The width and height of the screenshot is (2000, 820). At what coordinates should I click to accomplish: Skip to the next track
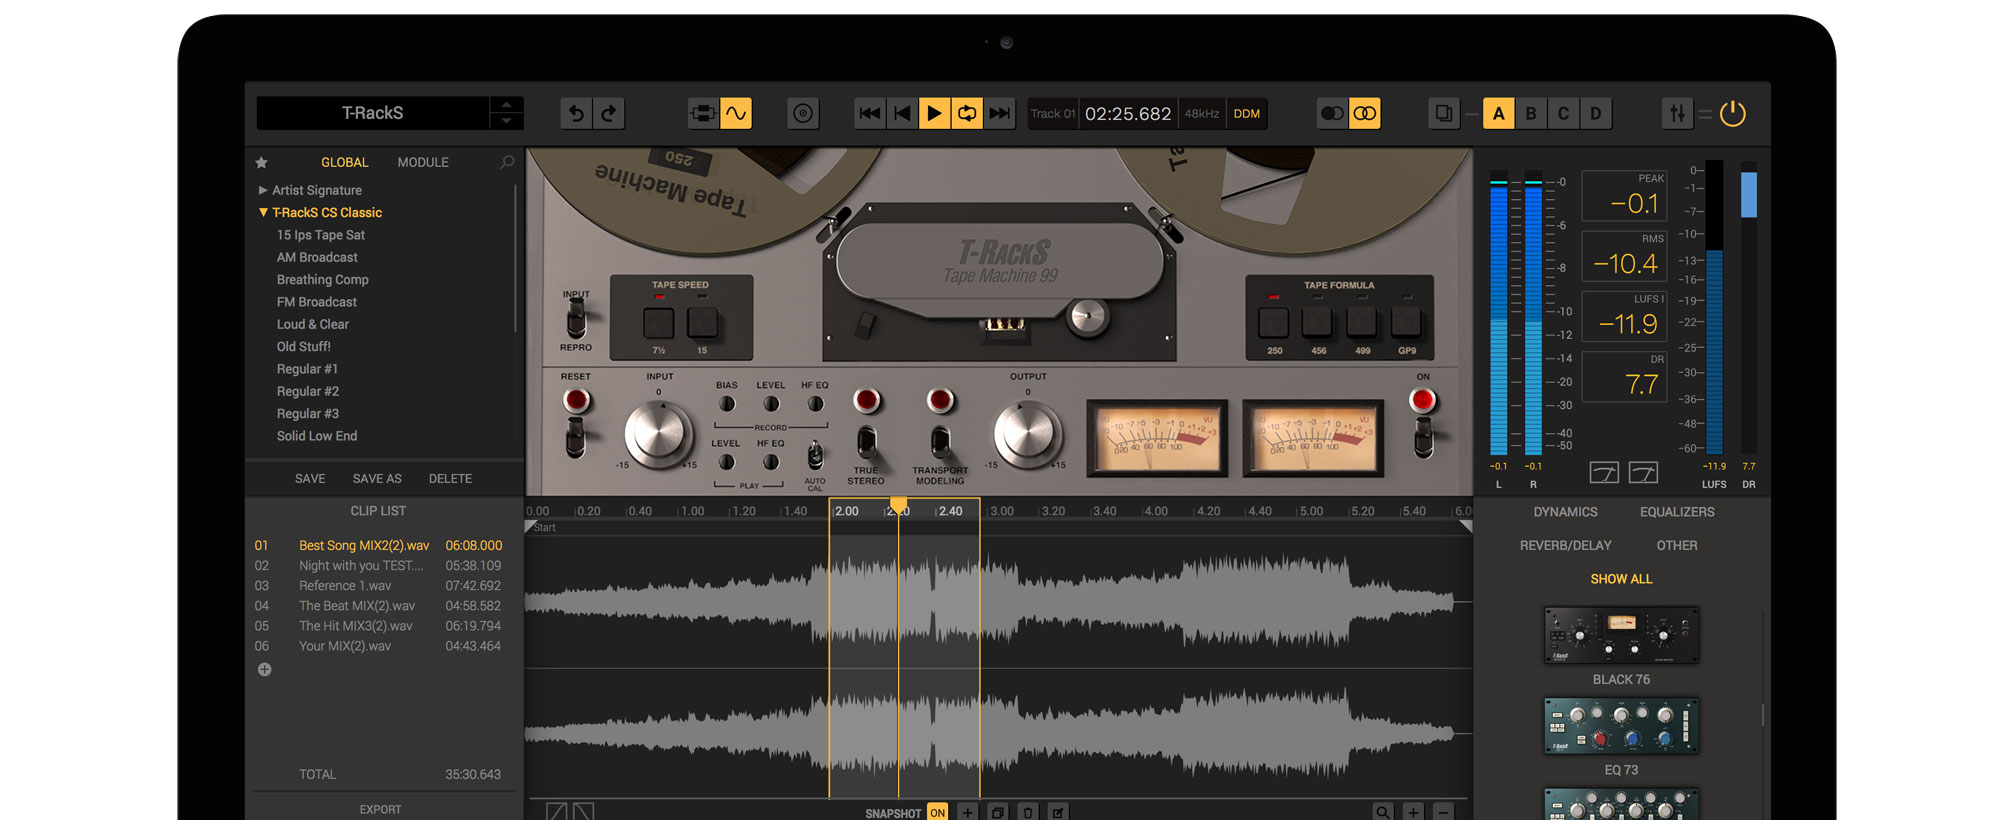[999, 114]
